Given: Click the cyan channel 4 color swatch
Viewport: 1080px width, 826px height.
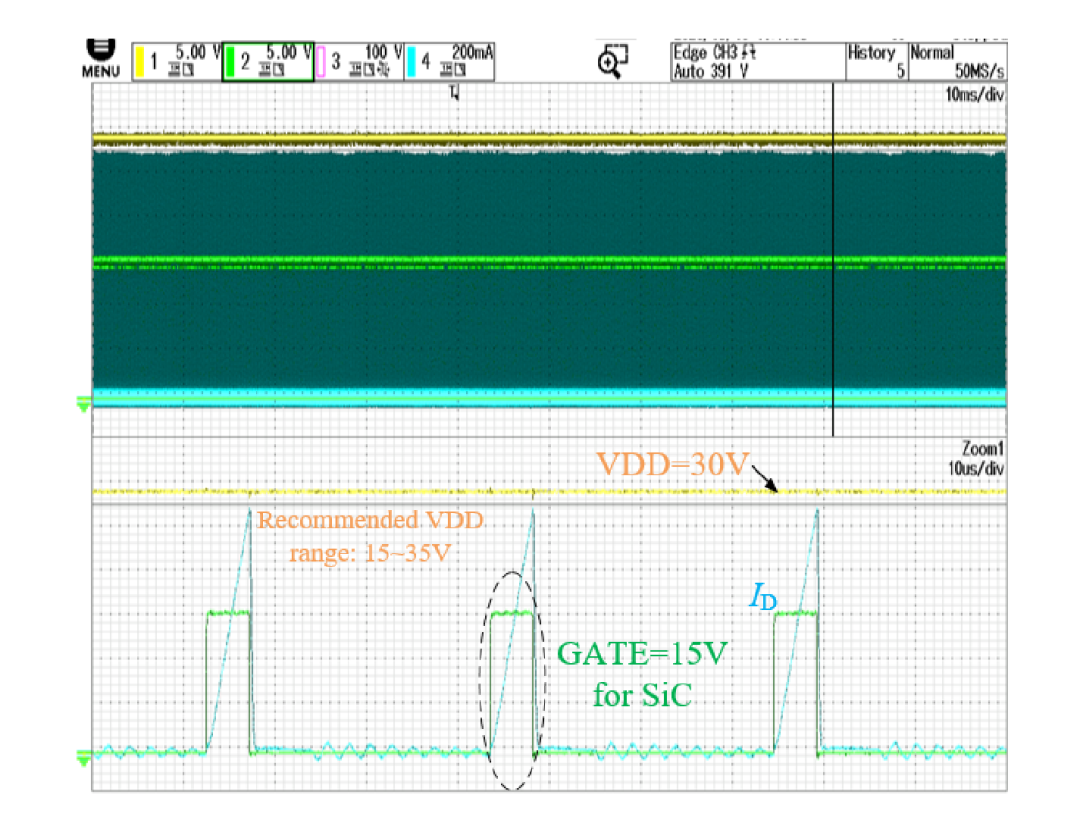Looking at the screenshot, I should (411, 61).
